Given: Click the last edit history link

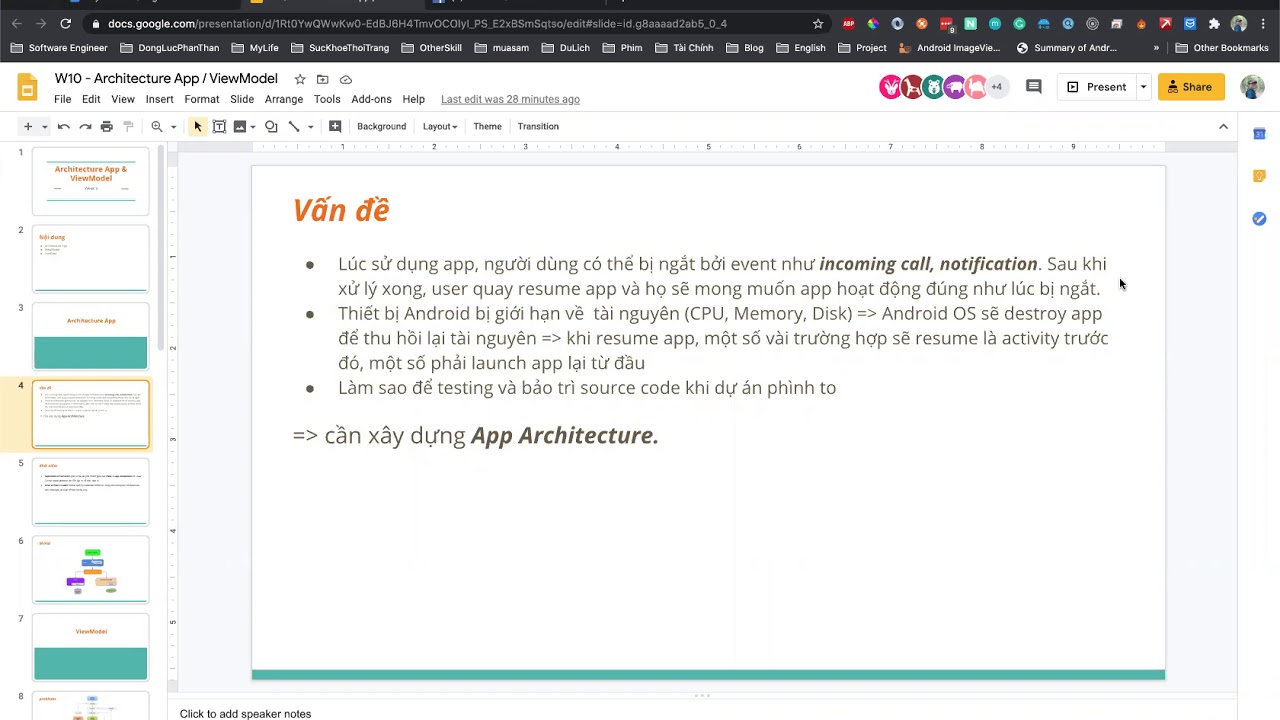Looking at the screenshot, I should pyautogui.click(x=510, y=99).
